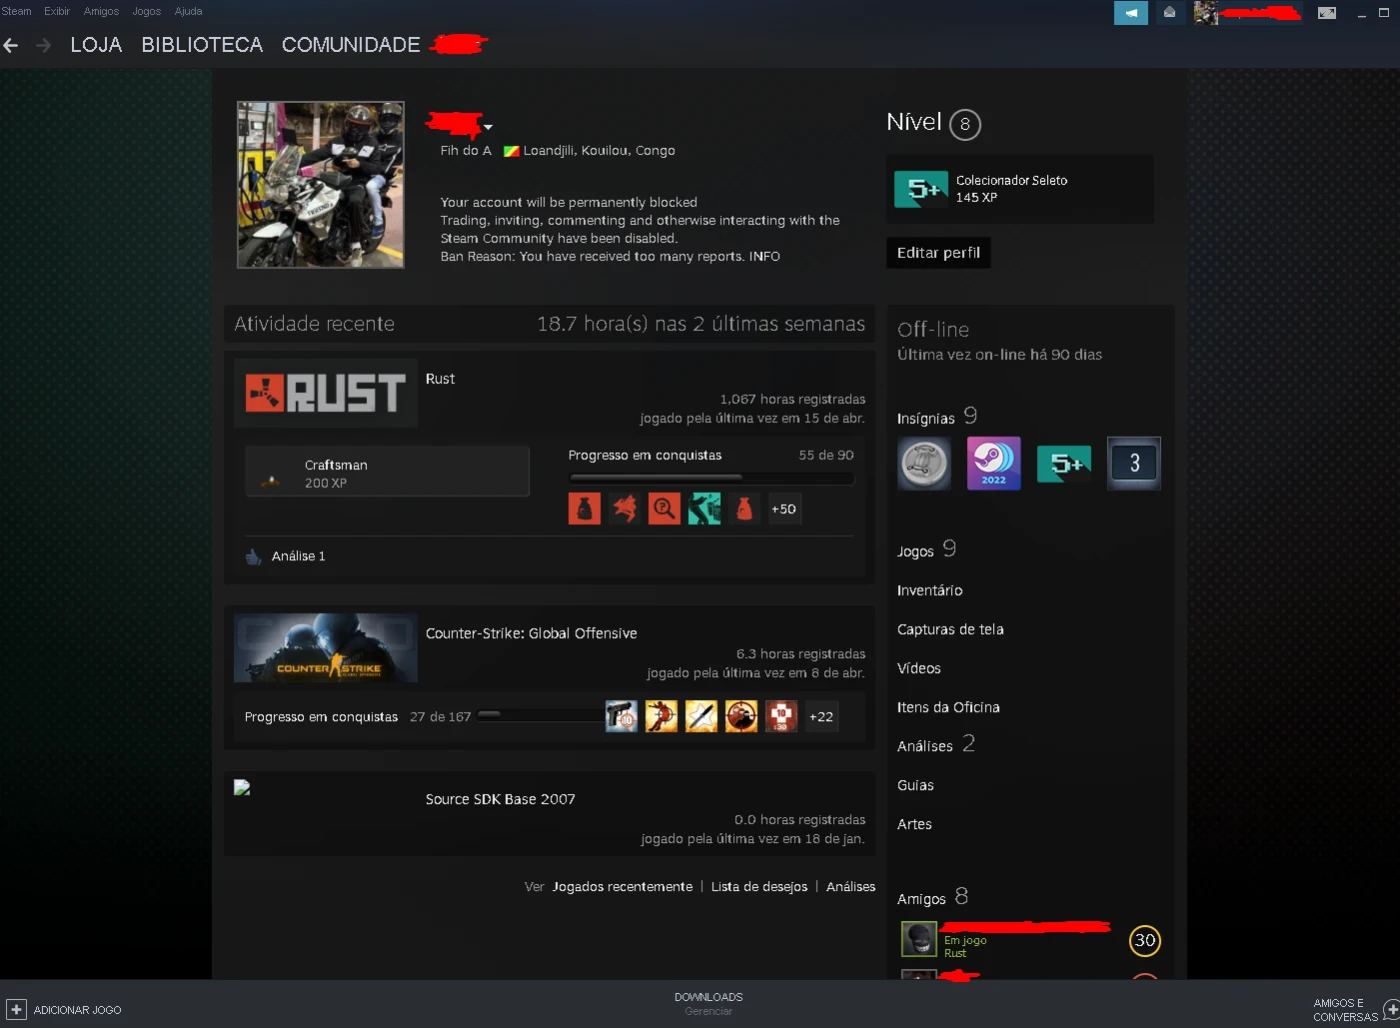The height and width of the screenshot is (1028, 1400).
Task: Select the green Rust achievement icon
Action: [704, 509]
